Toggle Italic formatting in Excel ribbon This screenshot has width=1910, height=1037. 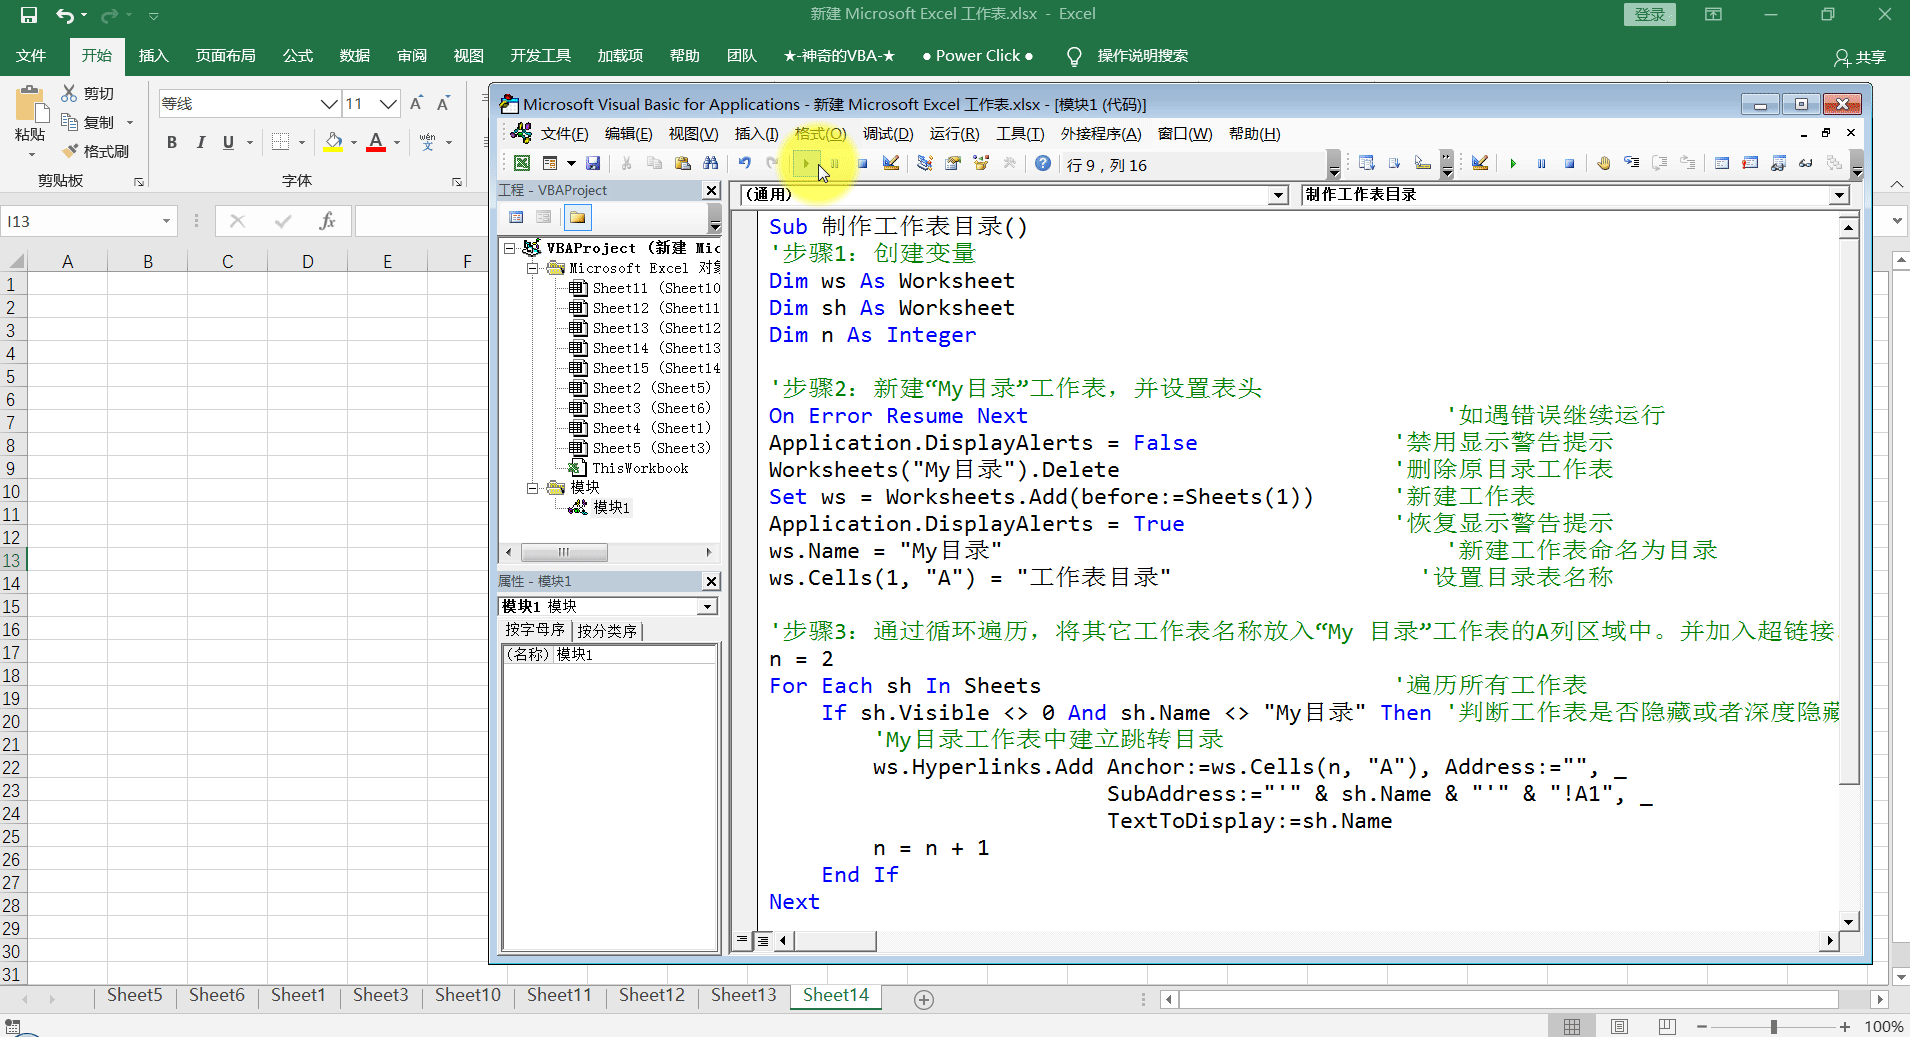click(200, 142)
